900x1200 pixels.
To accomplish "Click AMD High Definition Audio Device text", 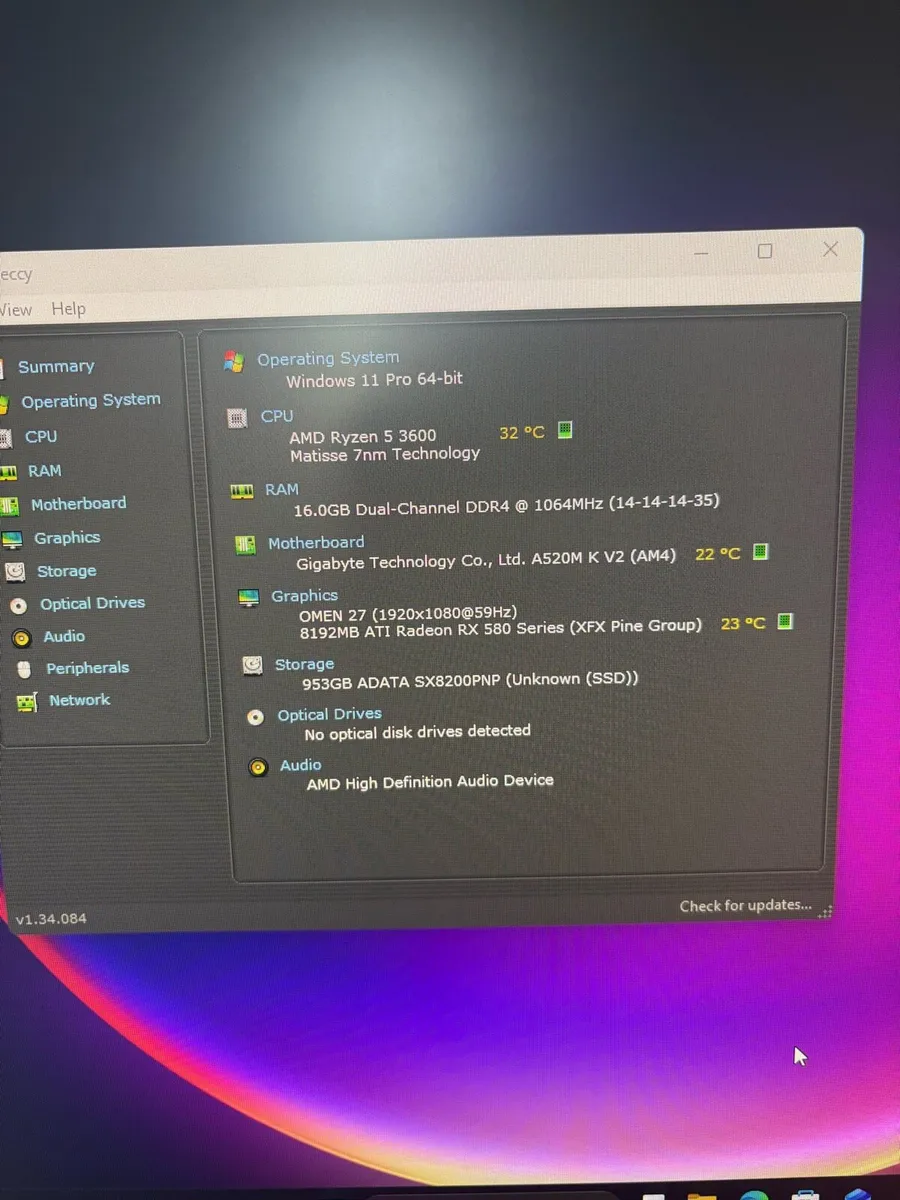I will tap(430, 783).
